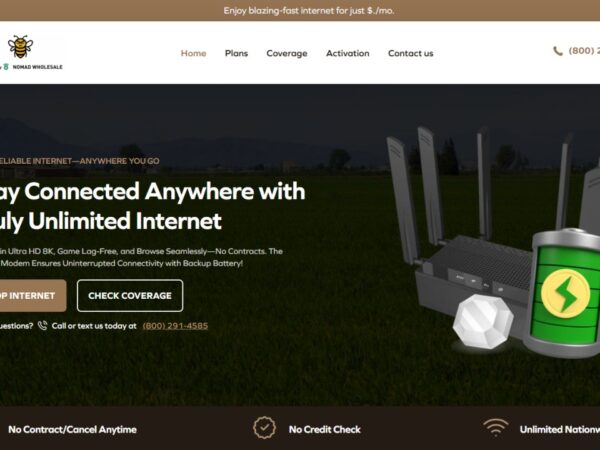Click the Nomad Wholesale logo text
This screenshot has height=450, width=600.
(38, 67)
